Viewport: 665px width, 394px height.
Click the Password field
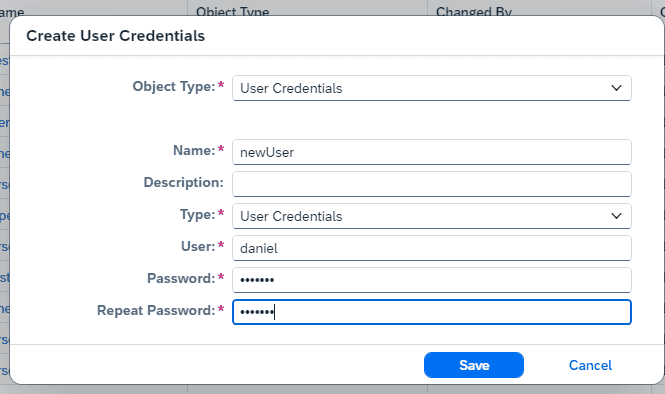coord(432,280)
